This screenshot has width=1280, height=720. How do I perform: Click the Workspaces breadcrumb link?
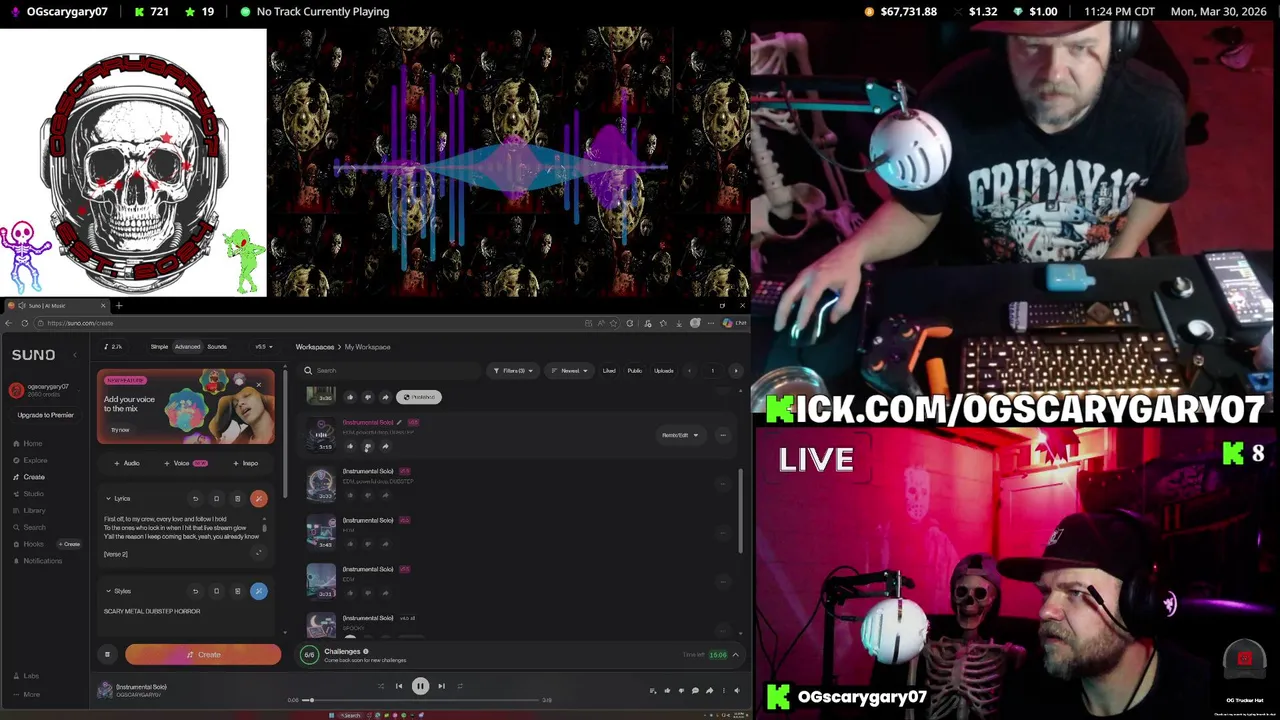[314, 347]
